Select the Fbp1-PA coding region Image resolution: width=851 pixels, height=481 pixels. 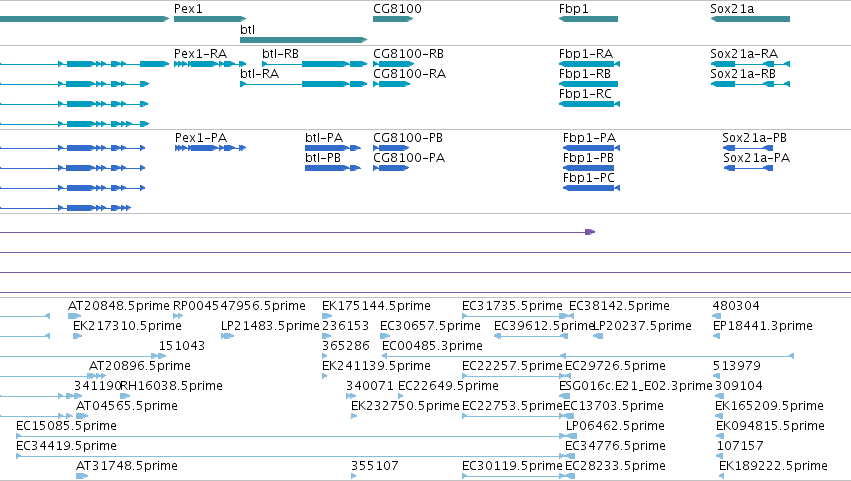pos(592,148)
